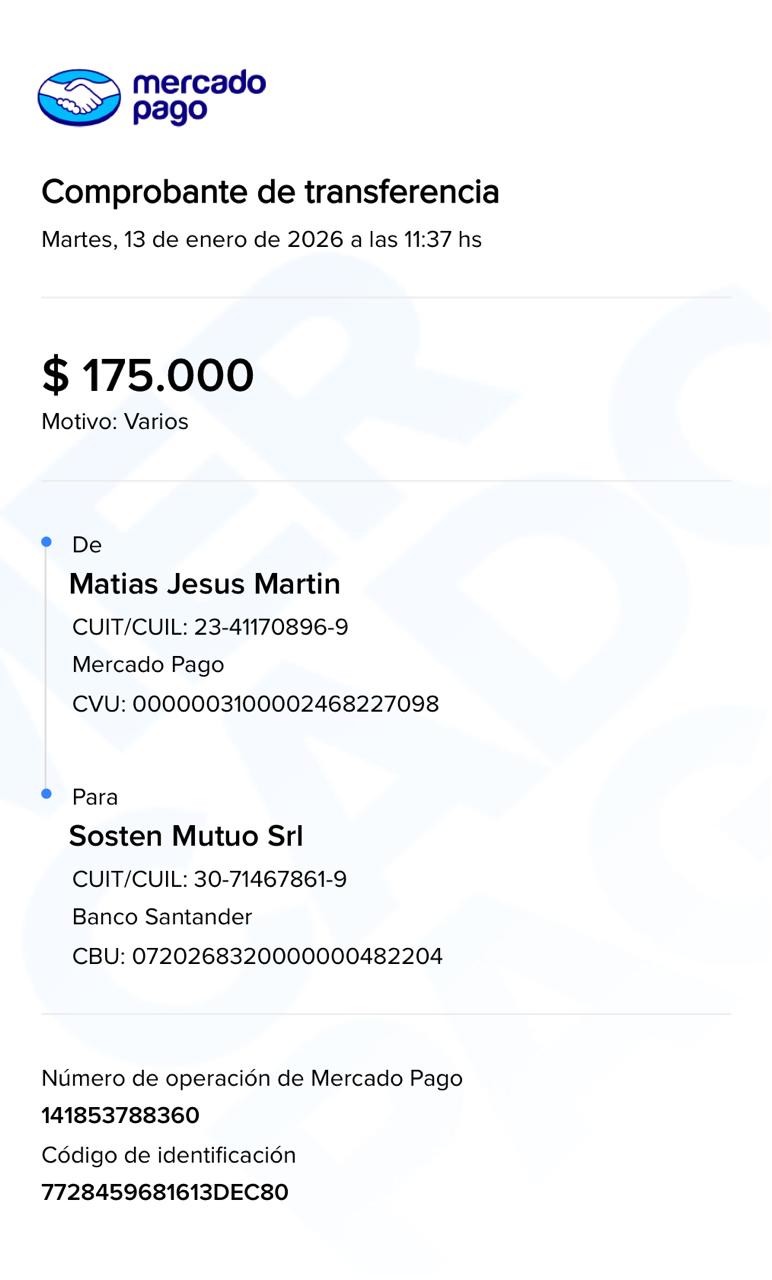Image resolution: width=772 pixels, height=1280 pixels.
Task: Select operation number 141853788360
Action: tap(120, 1115)
